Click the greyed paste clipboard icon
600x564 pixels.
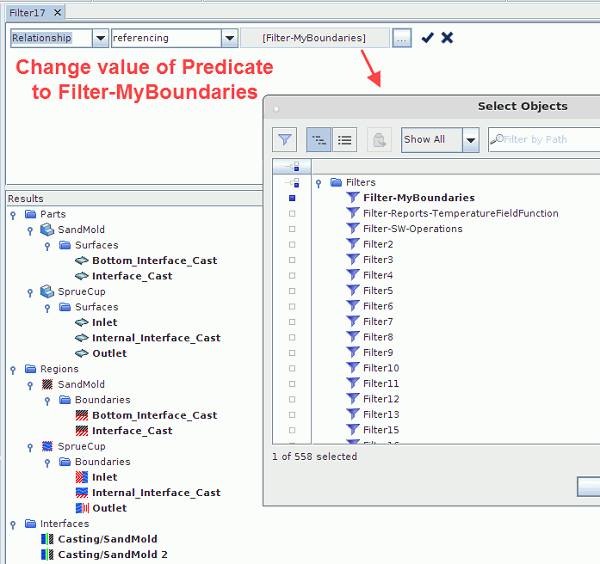click(x=379, y=140)
